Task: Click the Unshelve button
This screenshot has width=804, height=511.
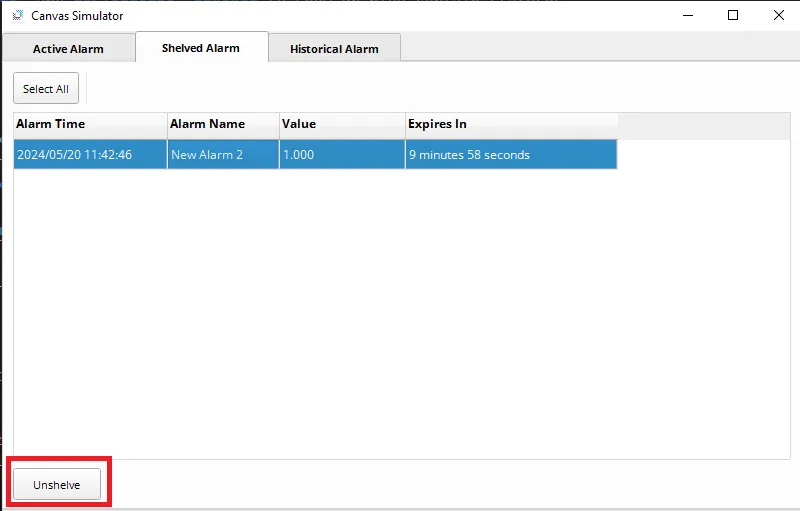Action: click(57, 485)
